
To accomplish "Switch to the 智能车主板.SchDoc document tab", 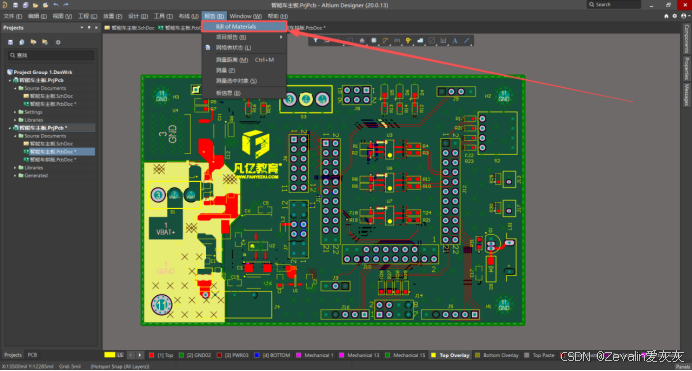I will [x=130, y=28].
